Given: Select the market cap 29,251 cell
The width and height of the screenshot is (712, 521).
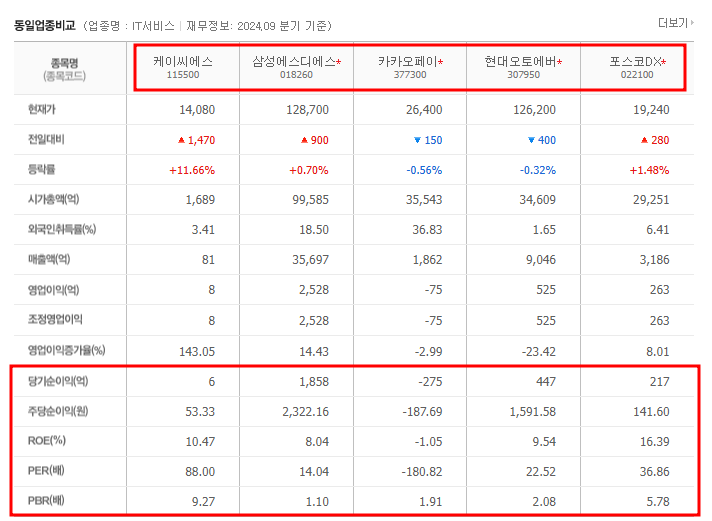Looking at the screenshot, I should pyautogui.click(x=651, y=200).
